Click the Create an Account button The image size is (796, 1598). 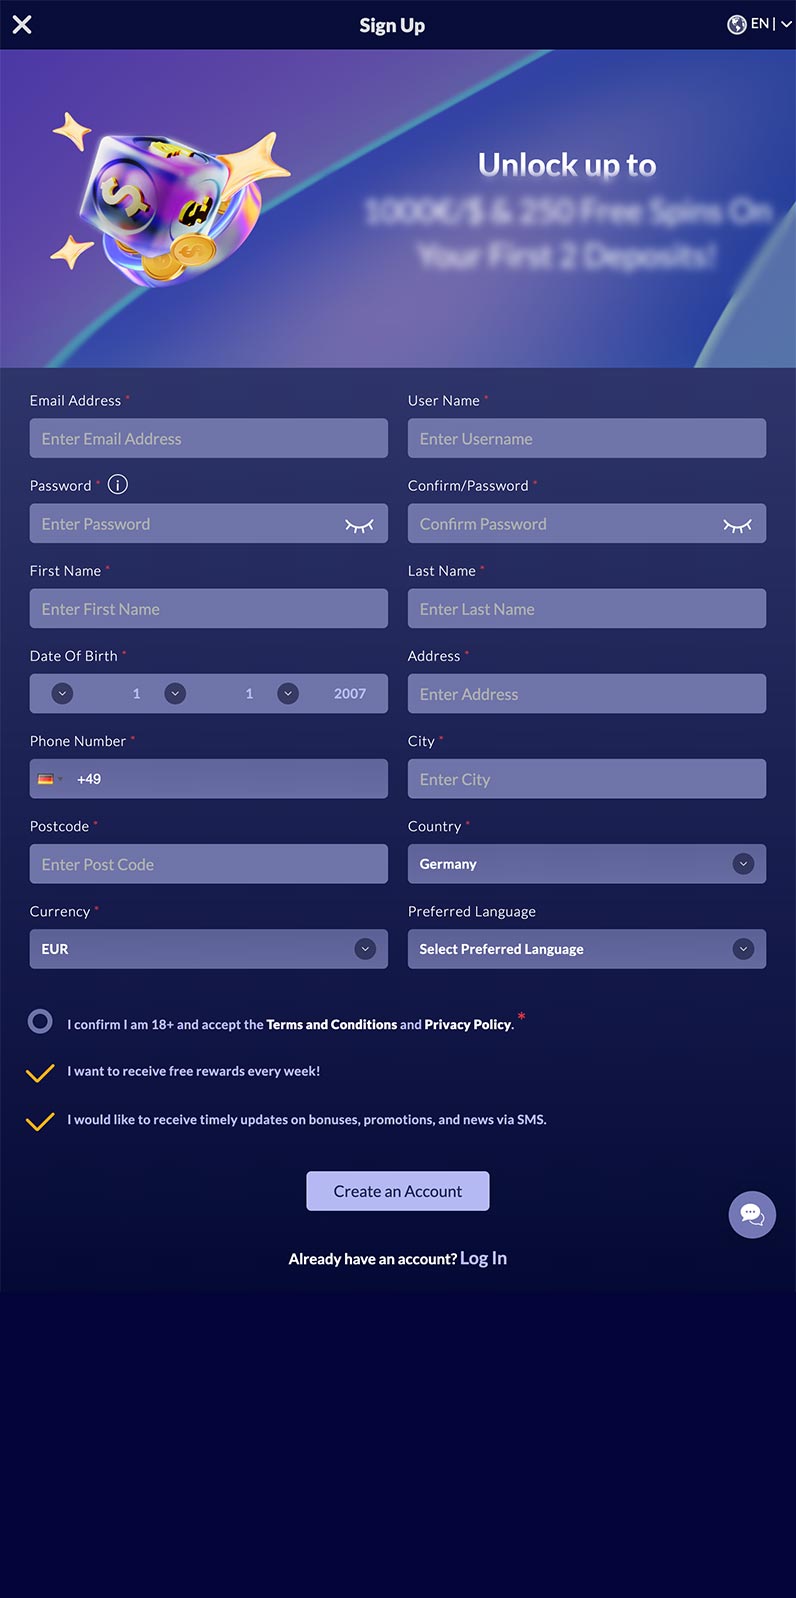pyautogui.click(x=398, y=1191)
